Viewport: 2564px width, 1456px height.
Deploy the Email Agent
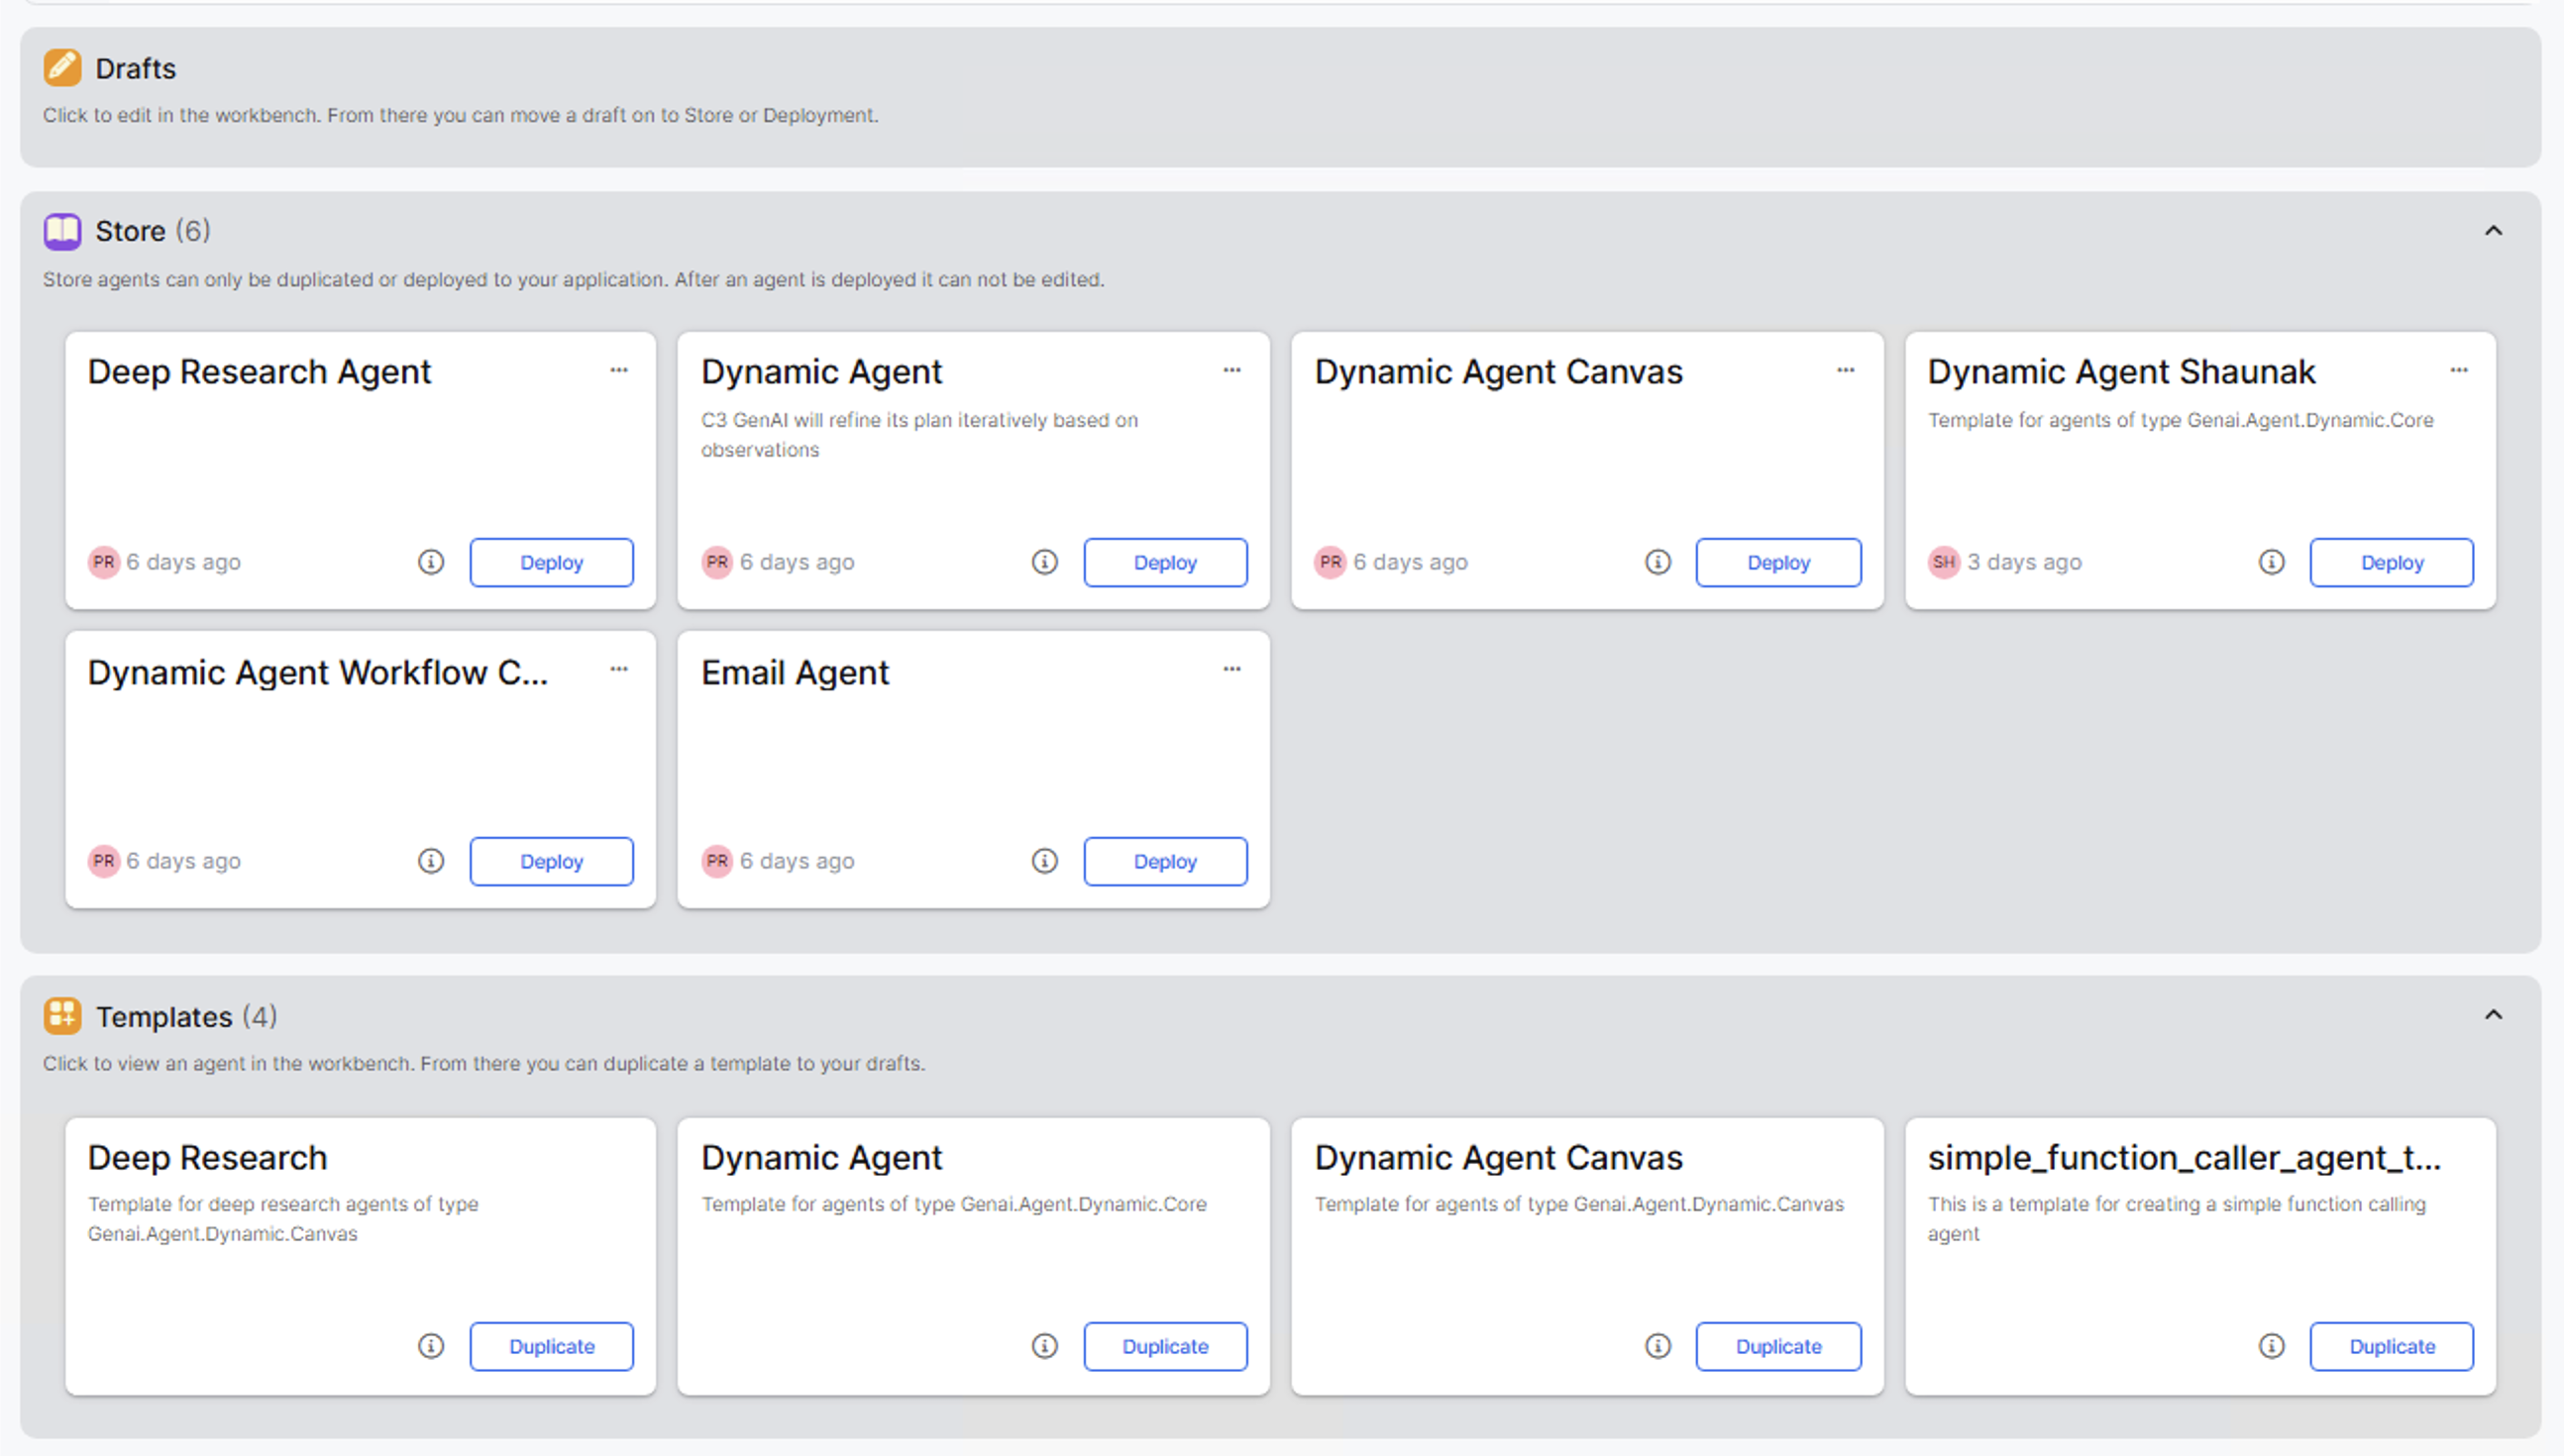[x=1165, y=861]
